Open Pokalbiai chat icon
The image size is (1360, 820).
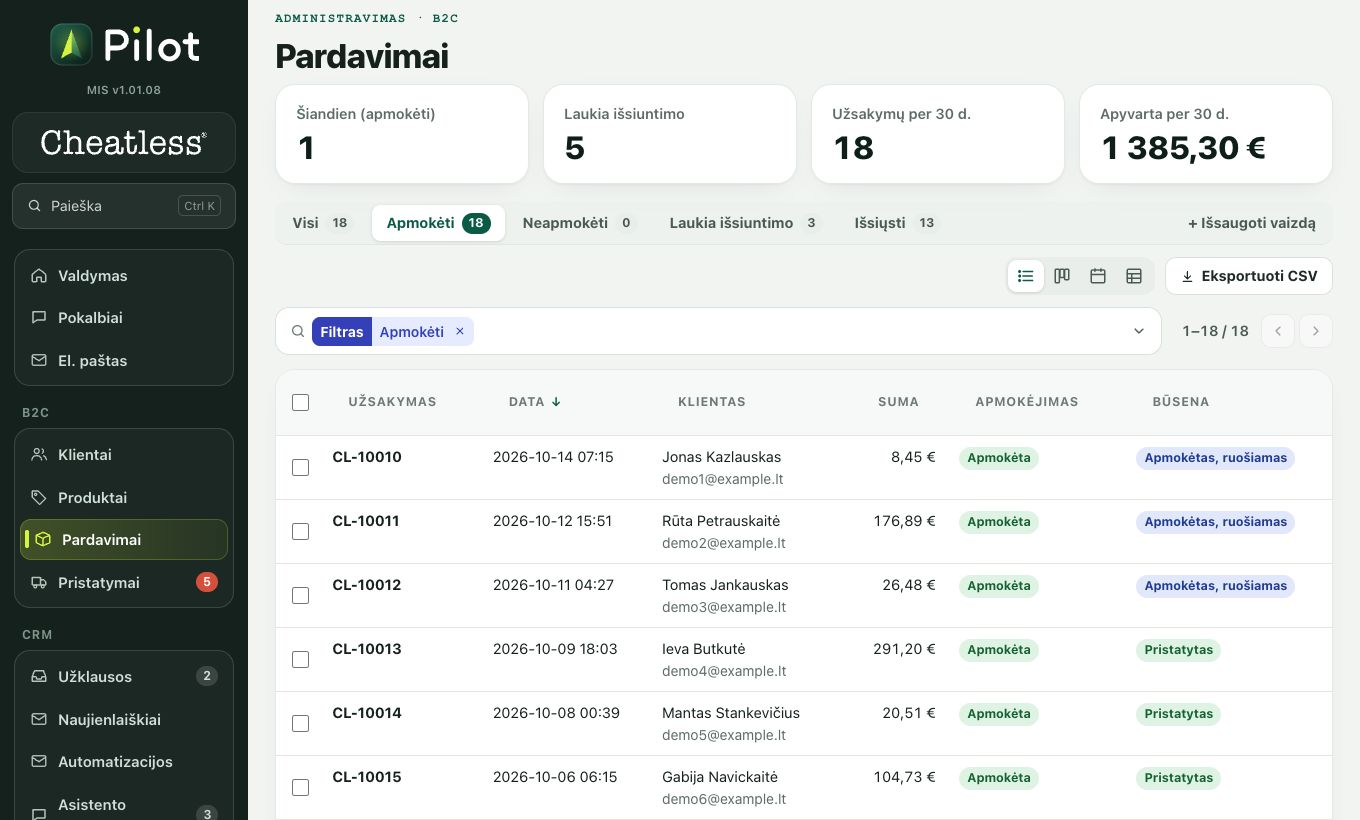coord(39,318)
